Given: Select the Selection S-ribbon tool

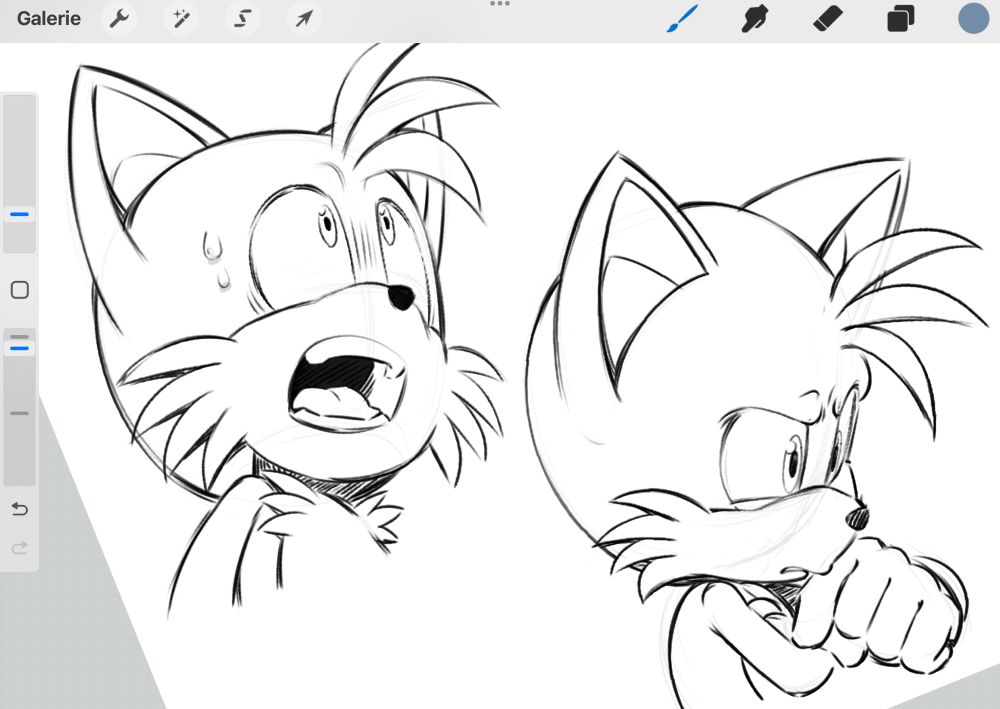Looking at the screenshot, I should 242,19.
